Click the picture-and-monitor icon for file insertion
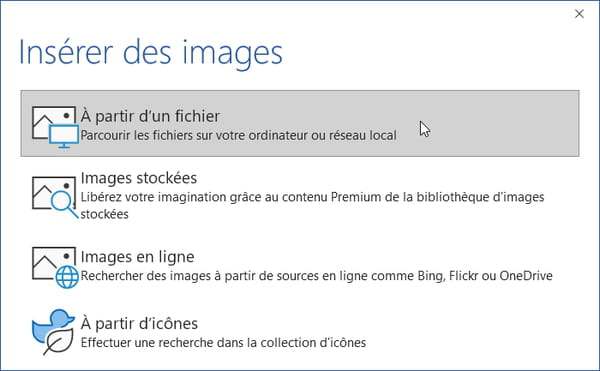 click(x=55, y=127)
